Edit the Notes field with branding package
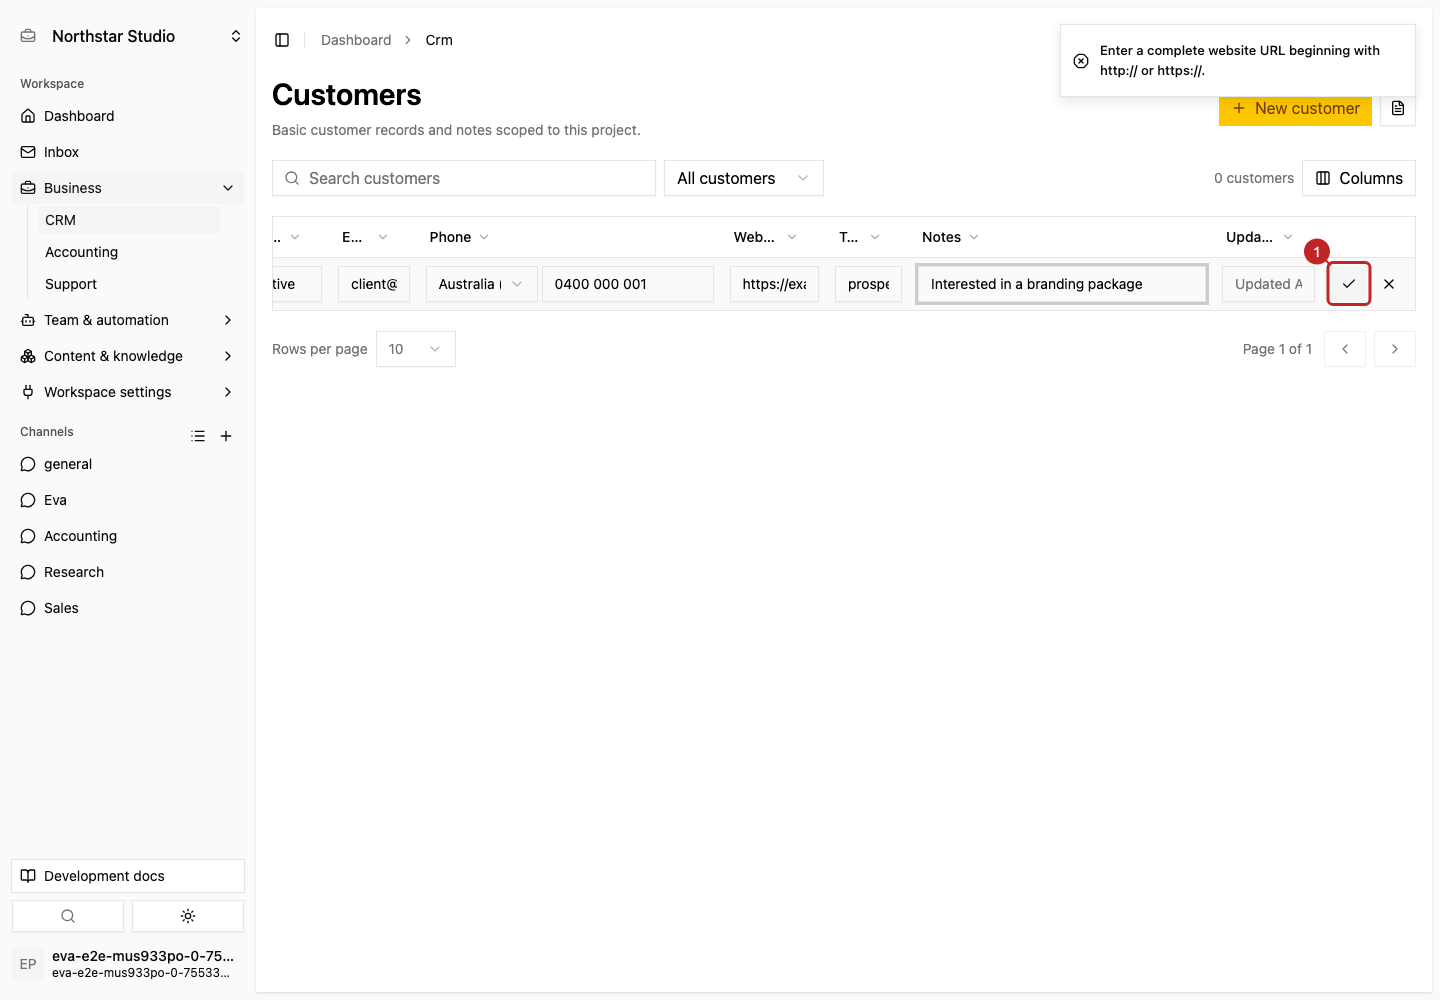 [x=1062, y=284]
